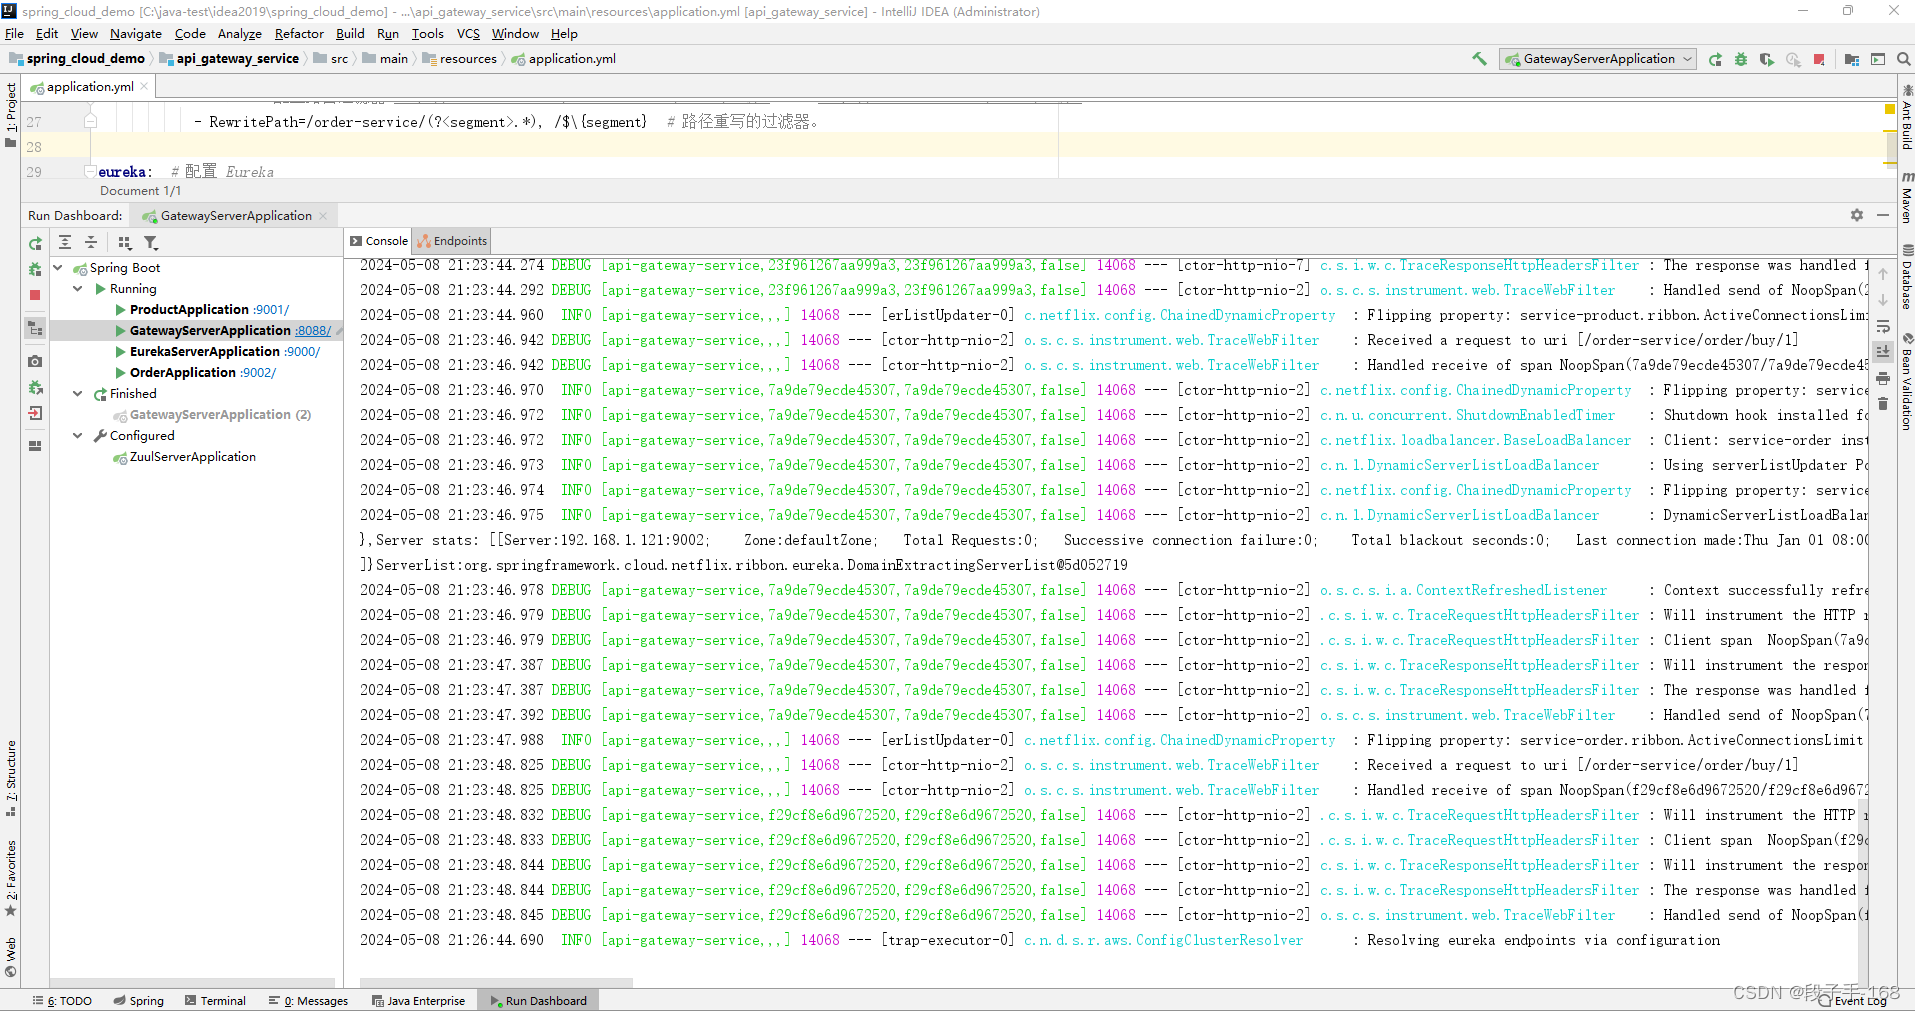
Task: Open Project Structure from main toolbar
Action: pos(1852,59)
